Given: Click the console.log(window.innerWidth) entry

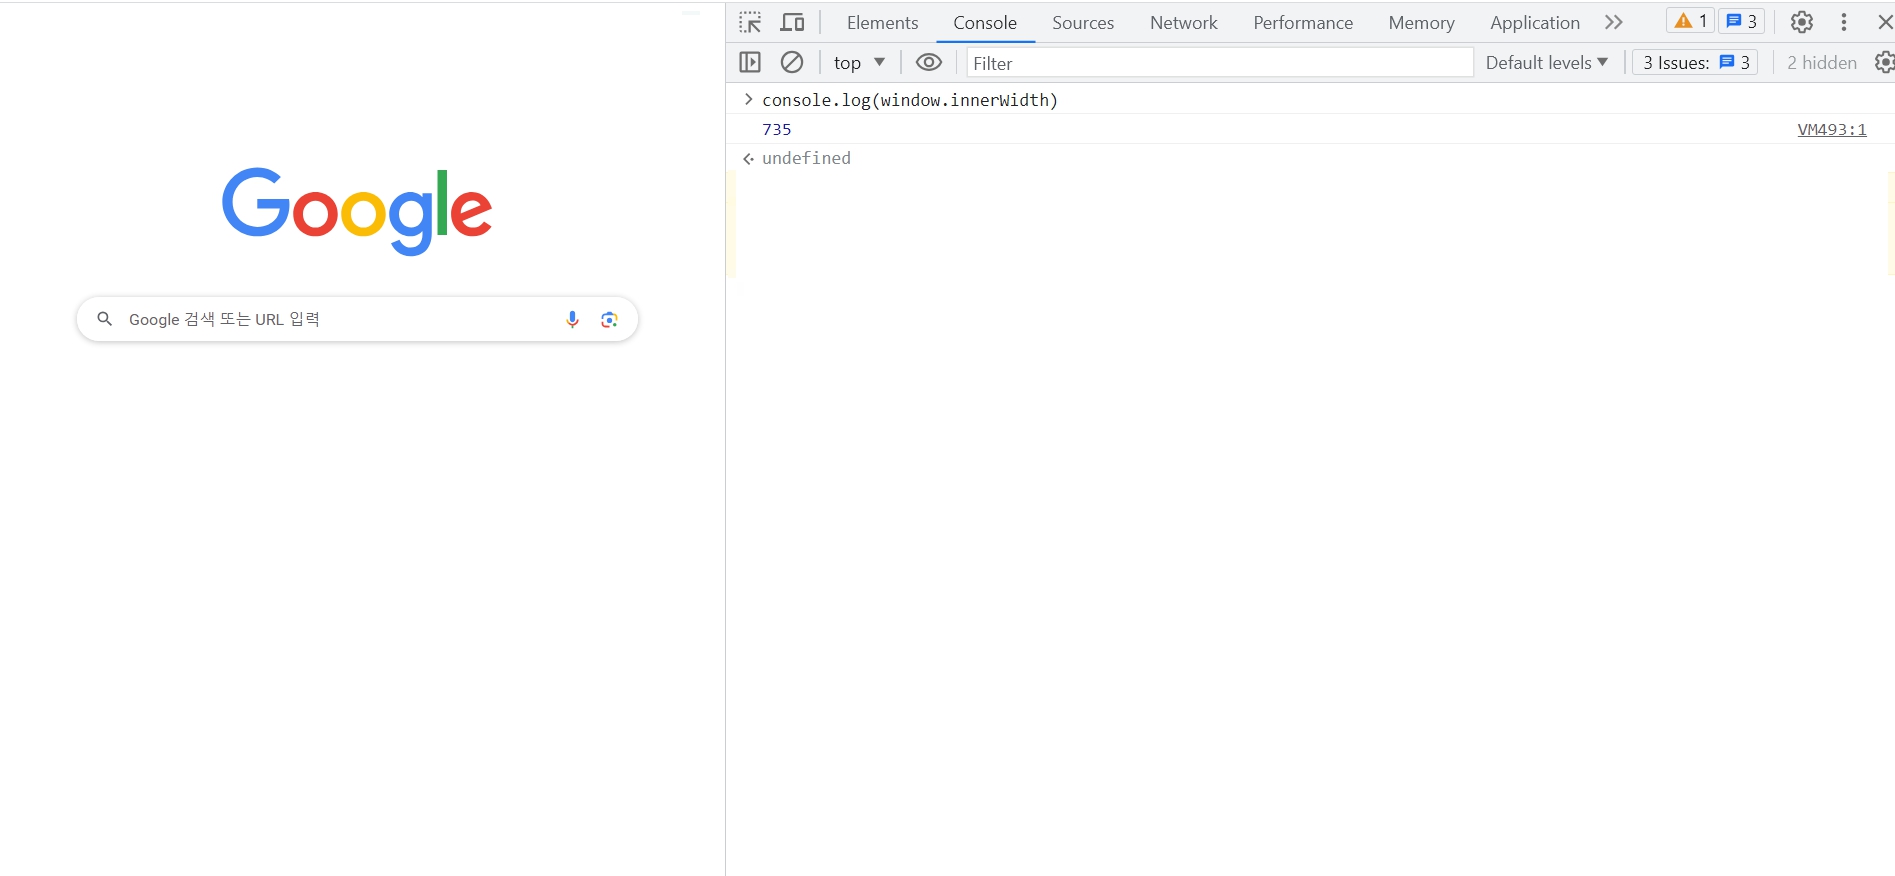Looking at the screenshot, I should (x=910, y=100).
